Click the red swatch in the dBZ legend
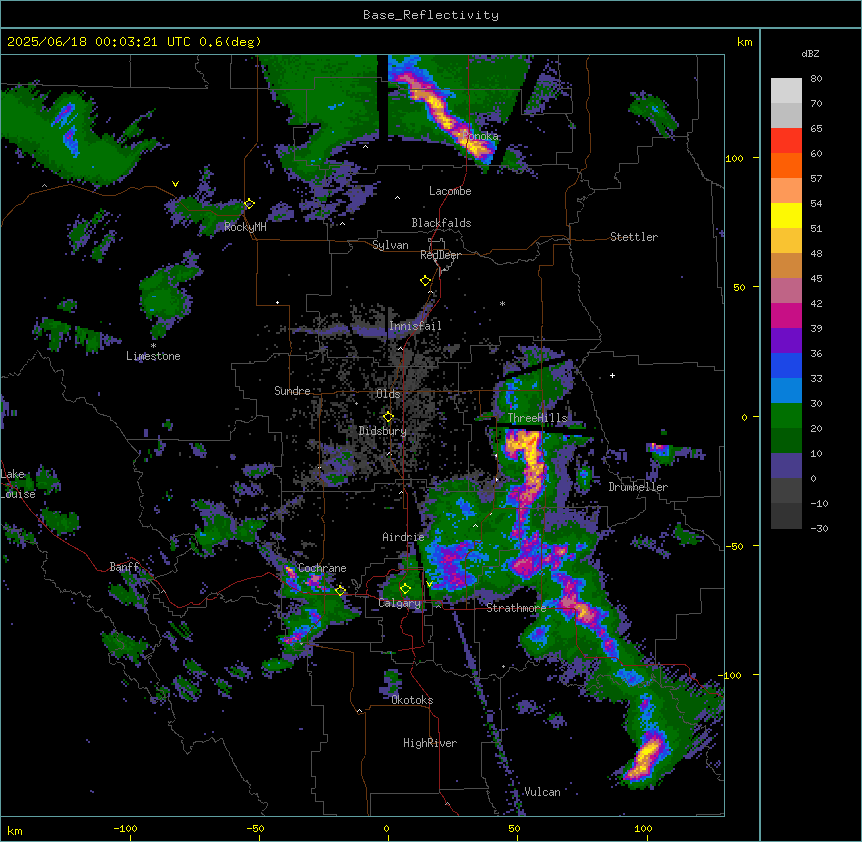 (786, 140)
